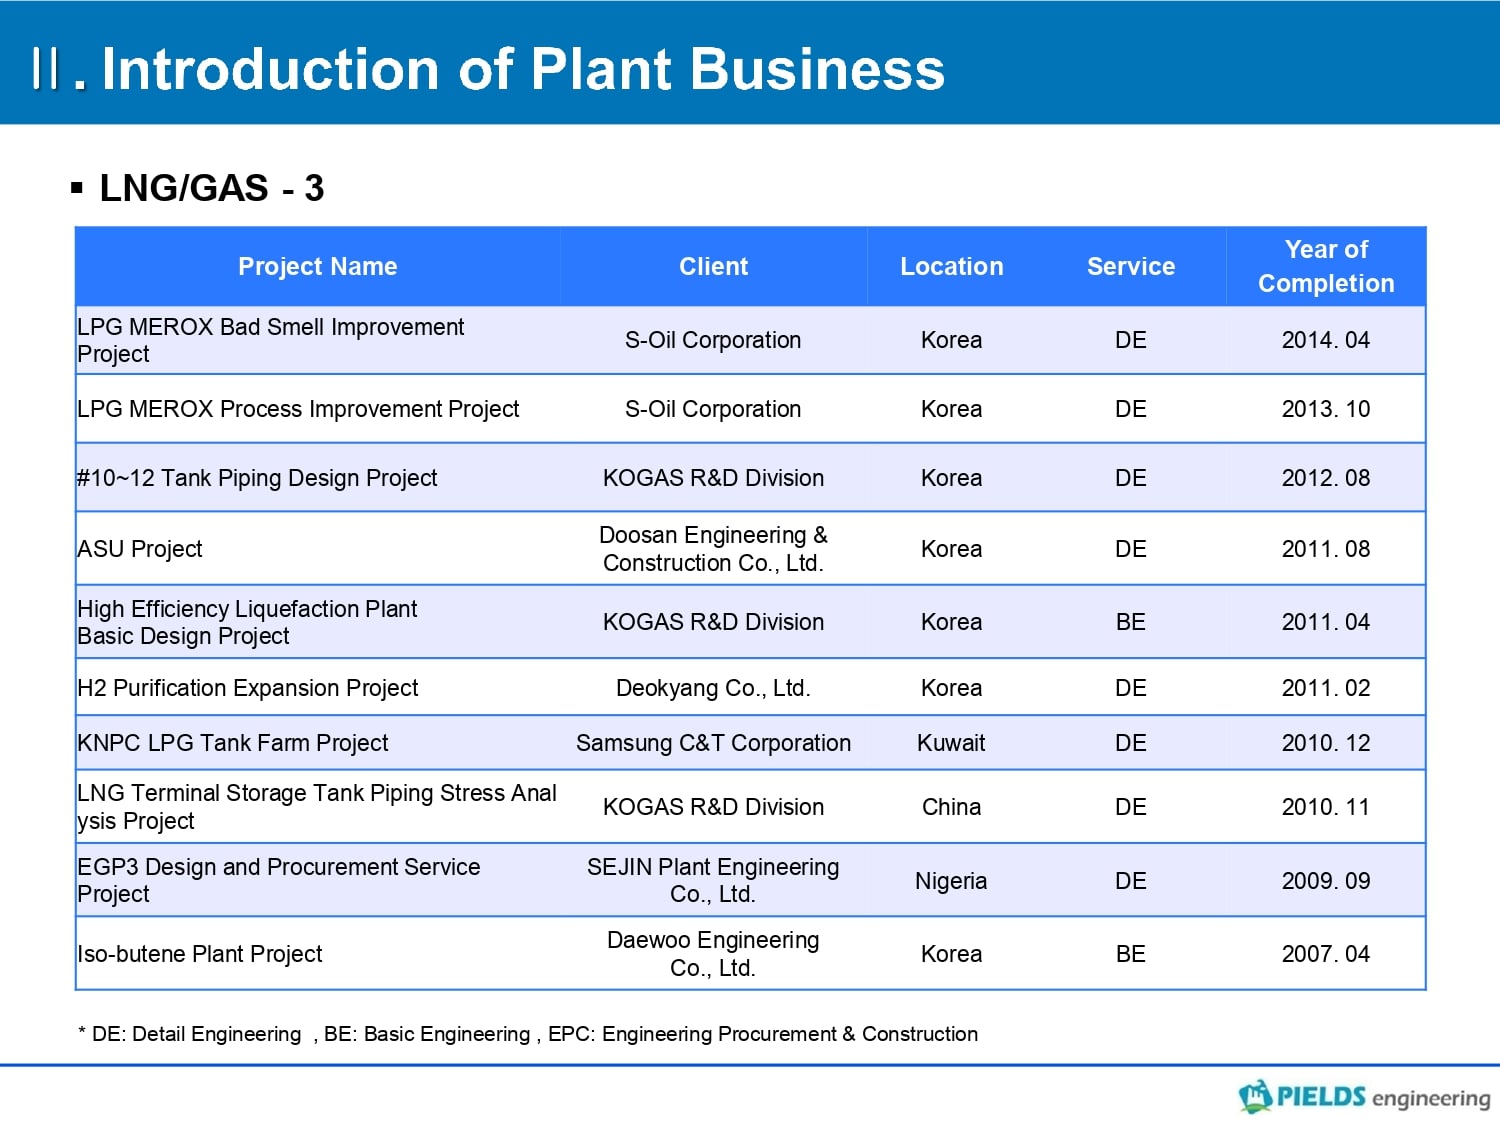
Task: Click DE in the KNPC LPG Tank row
Action: click(1131, 743)
